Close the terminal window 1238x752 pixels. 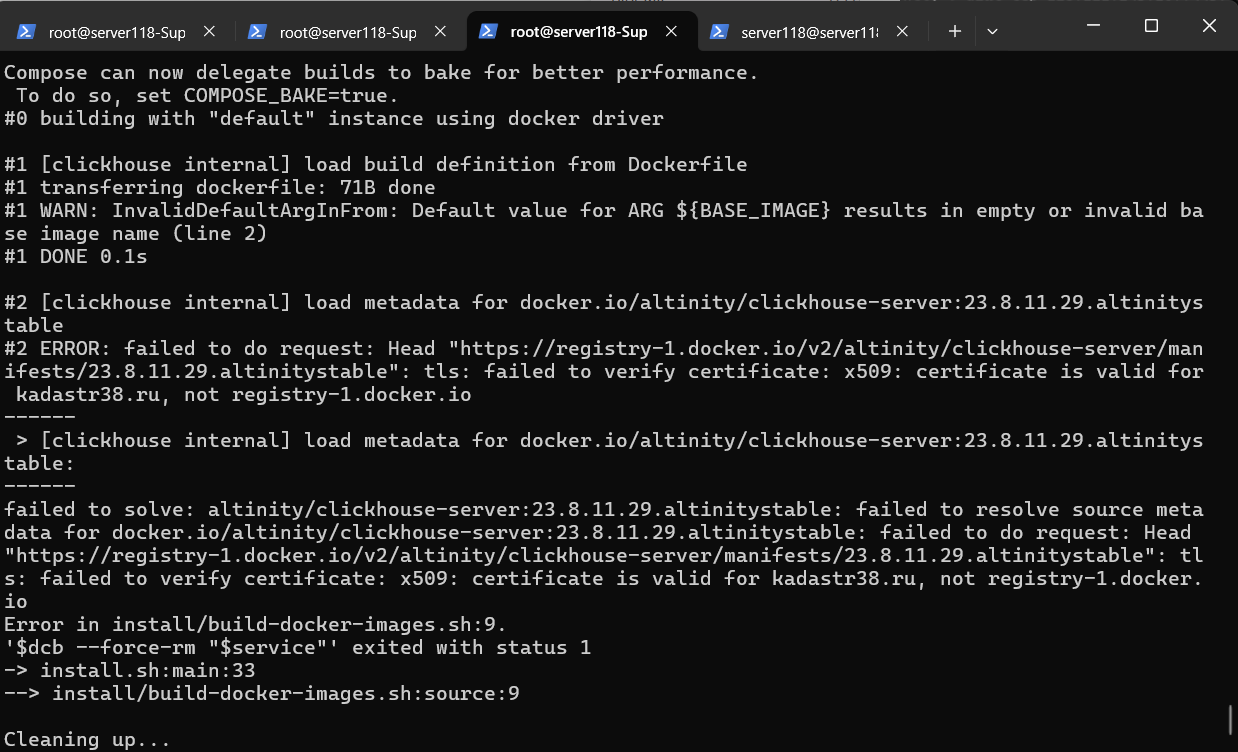1209,25
